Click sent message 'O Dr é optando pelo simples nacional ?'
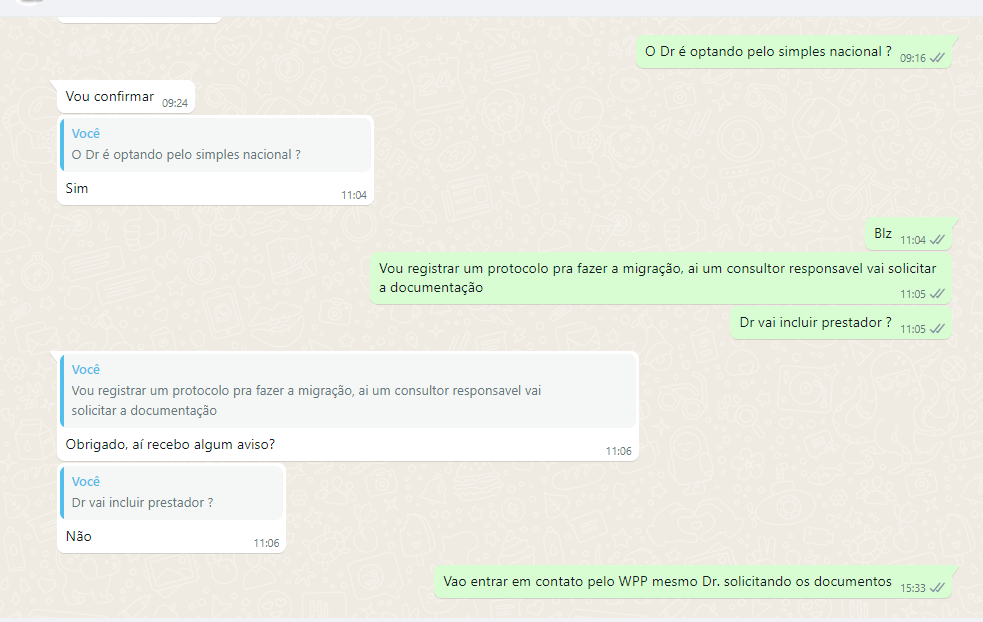 [x=794, y=52]
